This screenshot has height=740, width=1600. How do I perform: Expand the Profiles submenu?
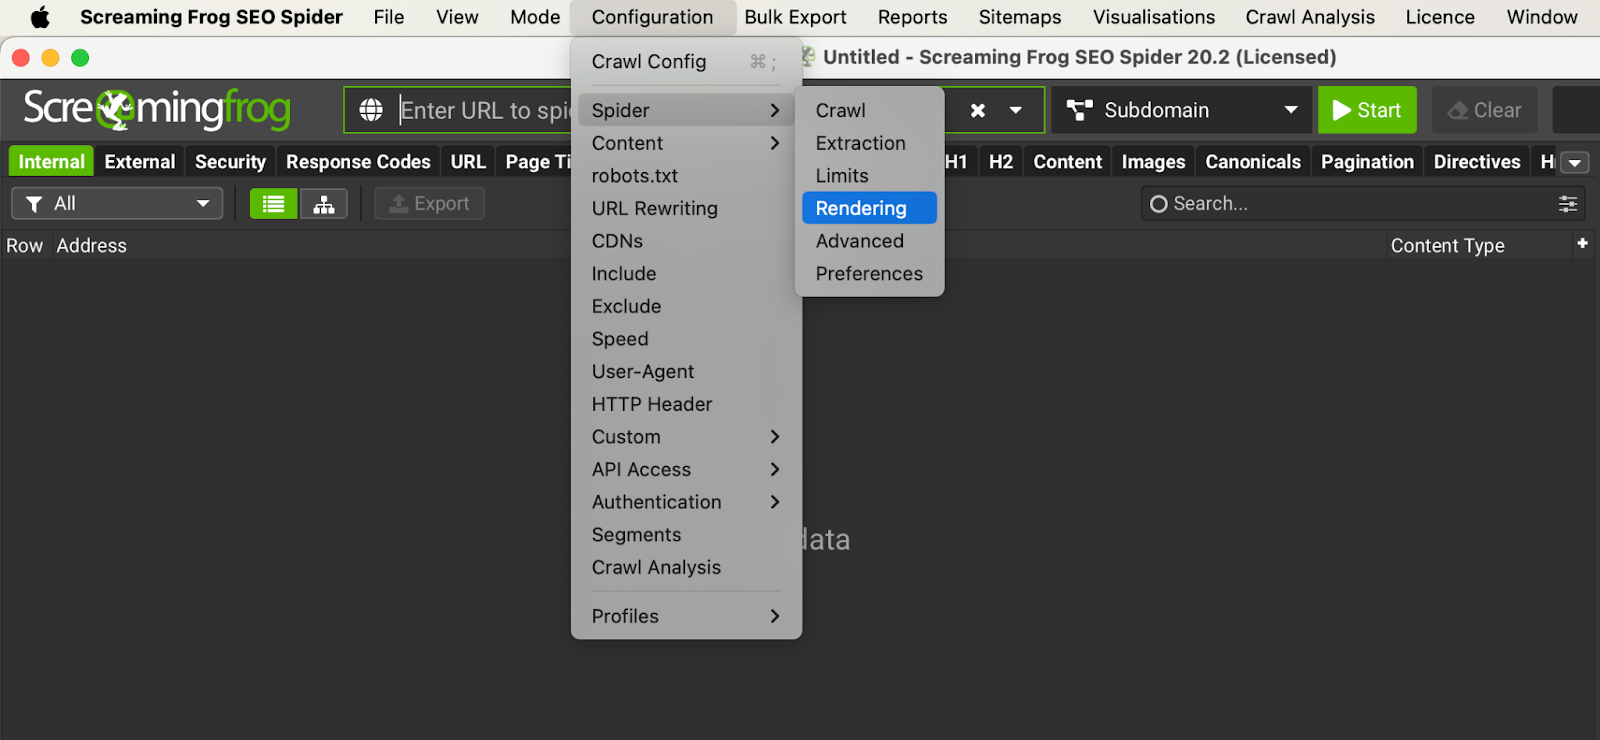[x=686, y=616]
